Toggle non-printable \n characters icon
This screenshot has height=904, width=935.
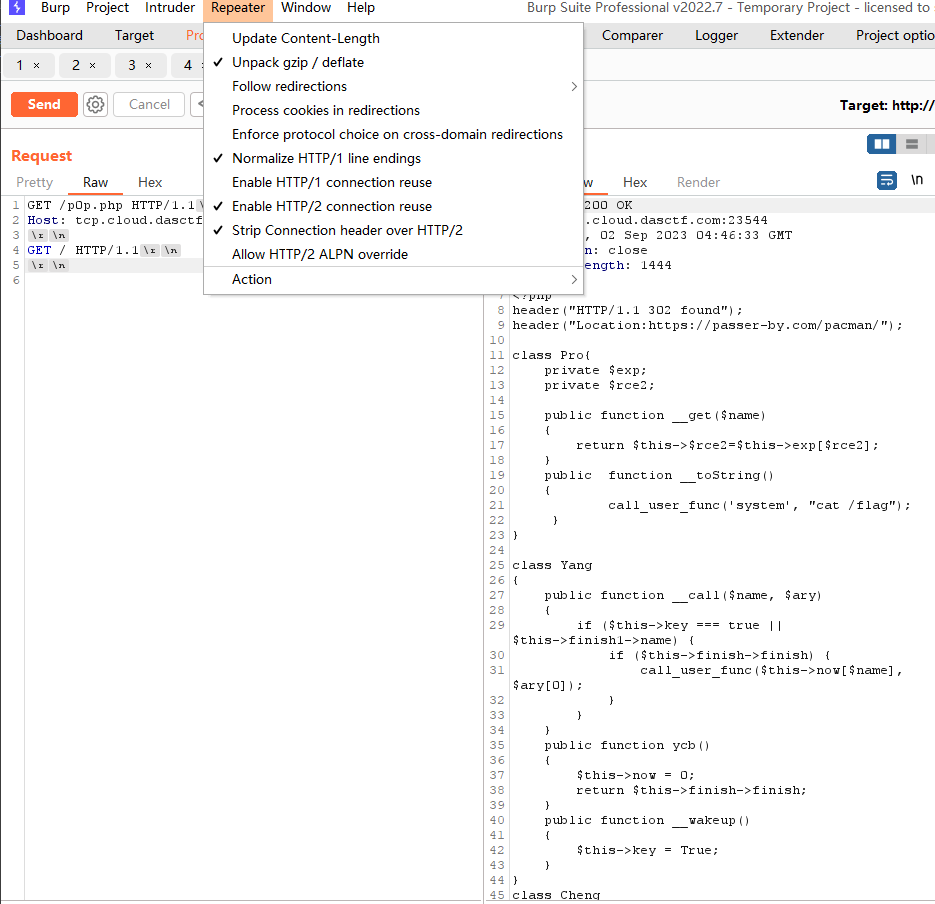pos(917,179)
